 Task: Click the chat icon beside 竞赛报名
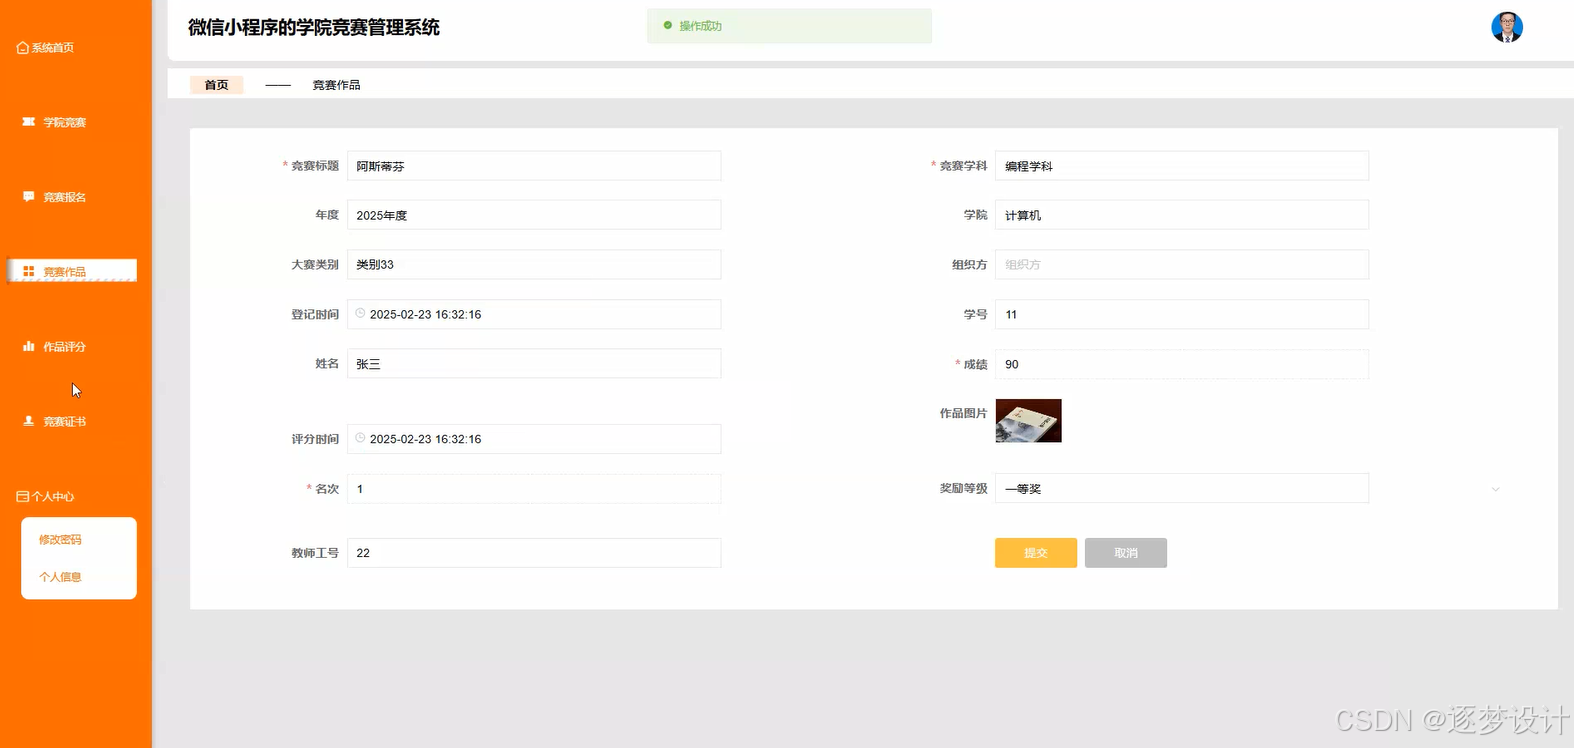pyautogui.click(x=29, y=197)
